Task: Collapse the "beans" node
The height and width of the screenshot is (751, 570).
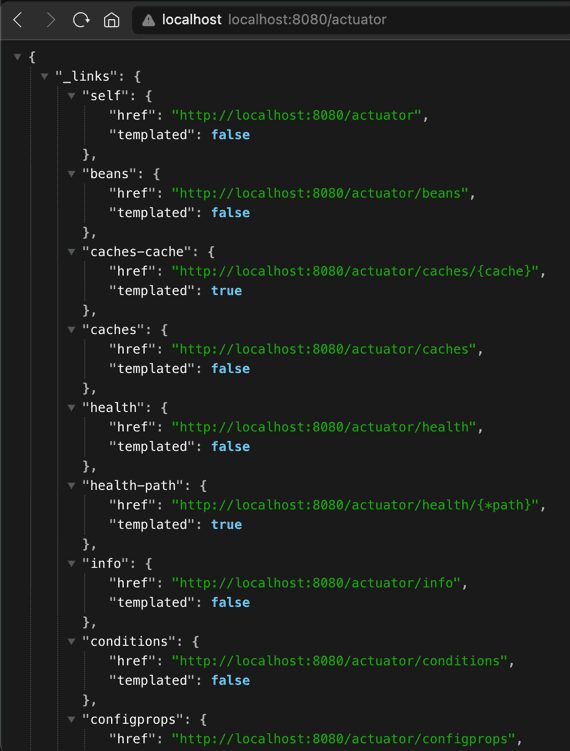Action: (x=71, y=174)
